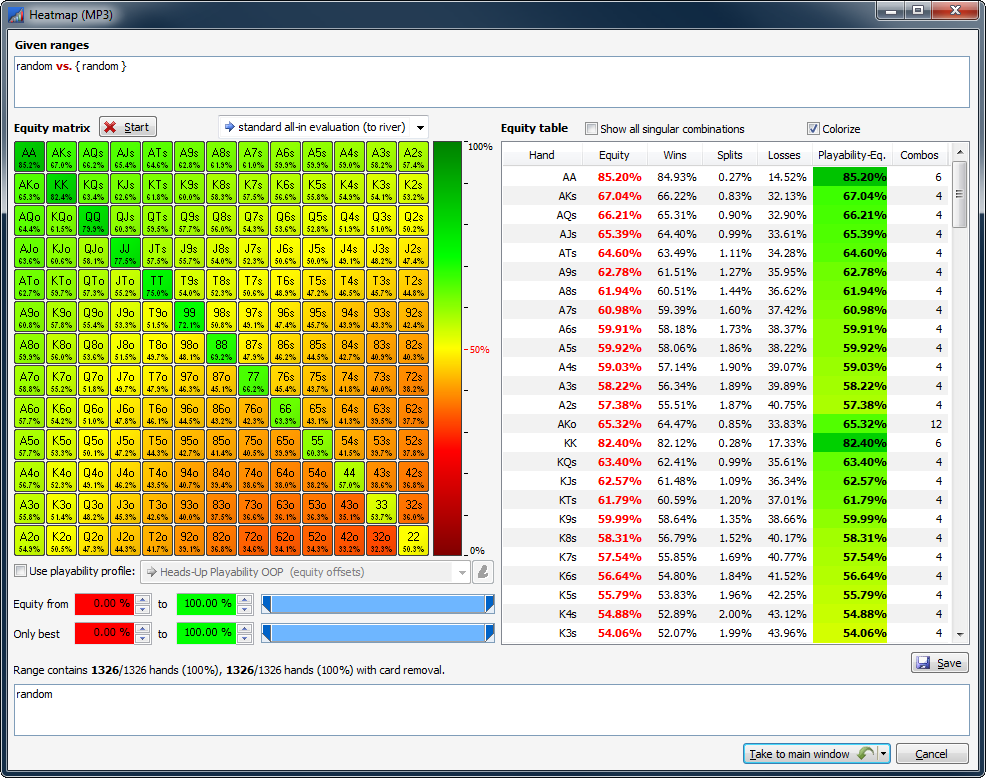Select the 22 cell in equity matrix
Viewport: 986px width, 778px height.
click(x=413, y=540)
